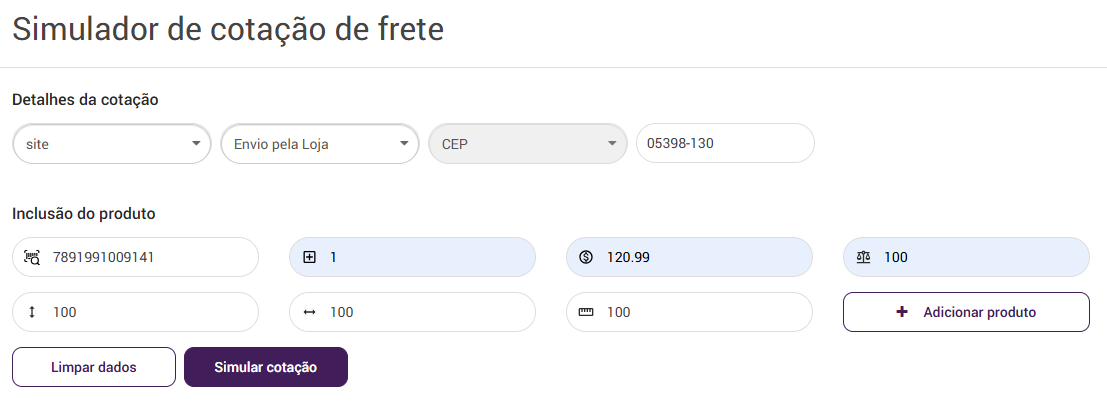Image resolution: width=1107 pixels, height=403 pixels.
Task: Click the width horizontal arrow icon
Action: pyautogui.click(x=309, y=312)
